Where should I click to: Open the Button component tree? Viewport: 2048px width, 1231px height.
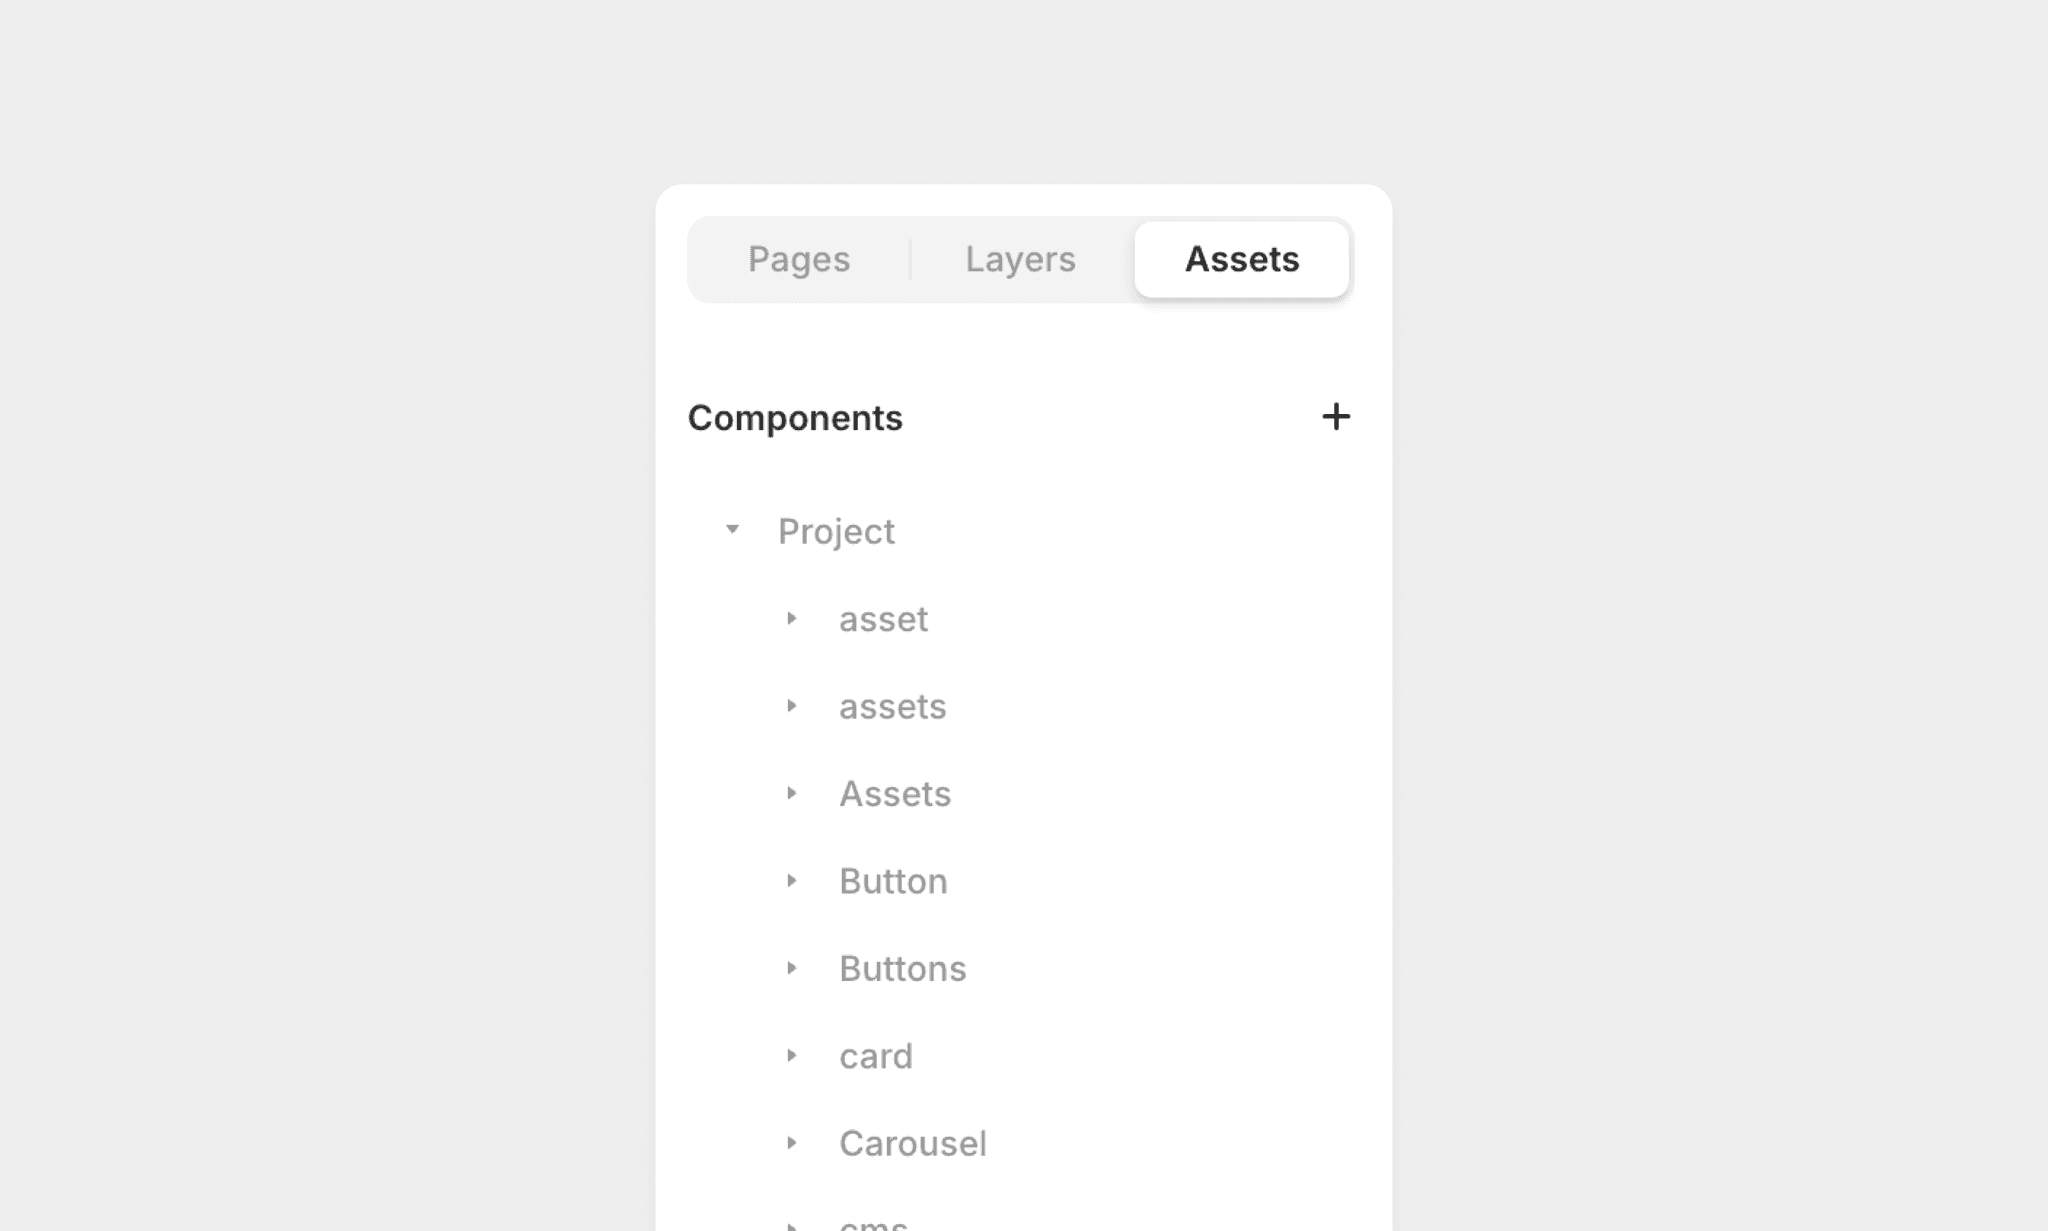pos(792,880)
